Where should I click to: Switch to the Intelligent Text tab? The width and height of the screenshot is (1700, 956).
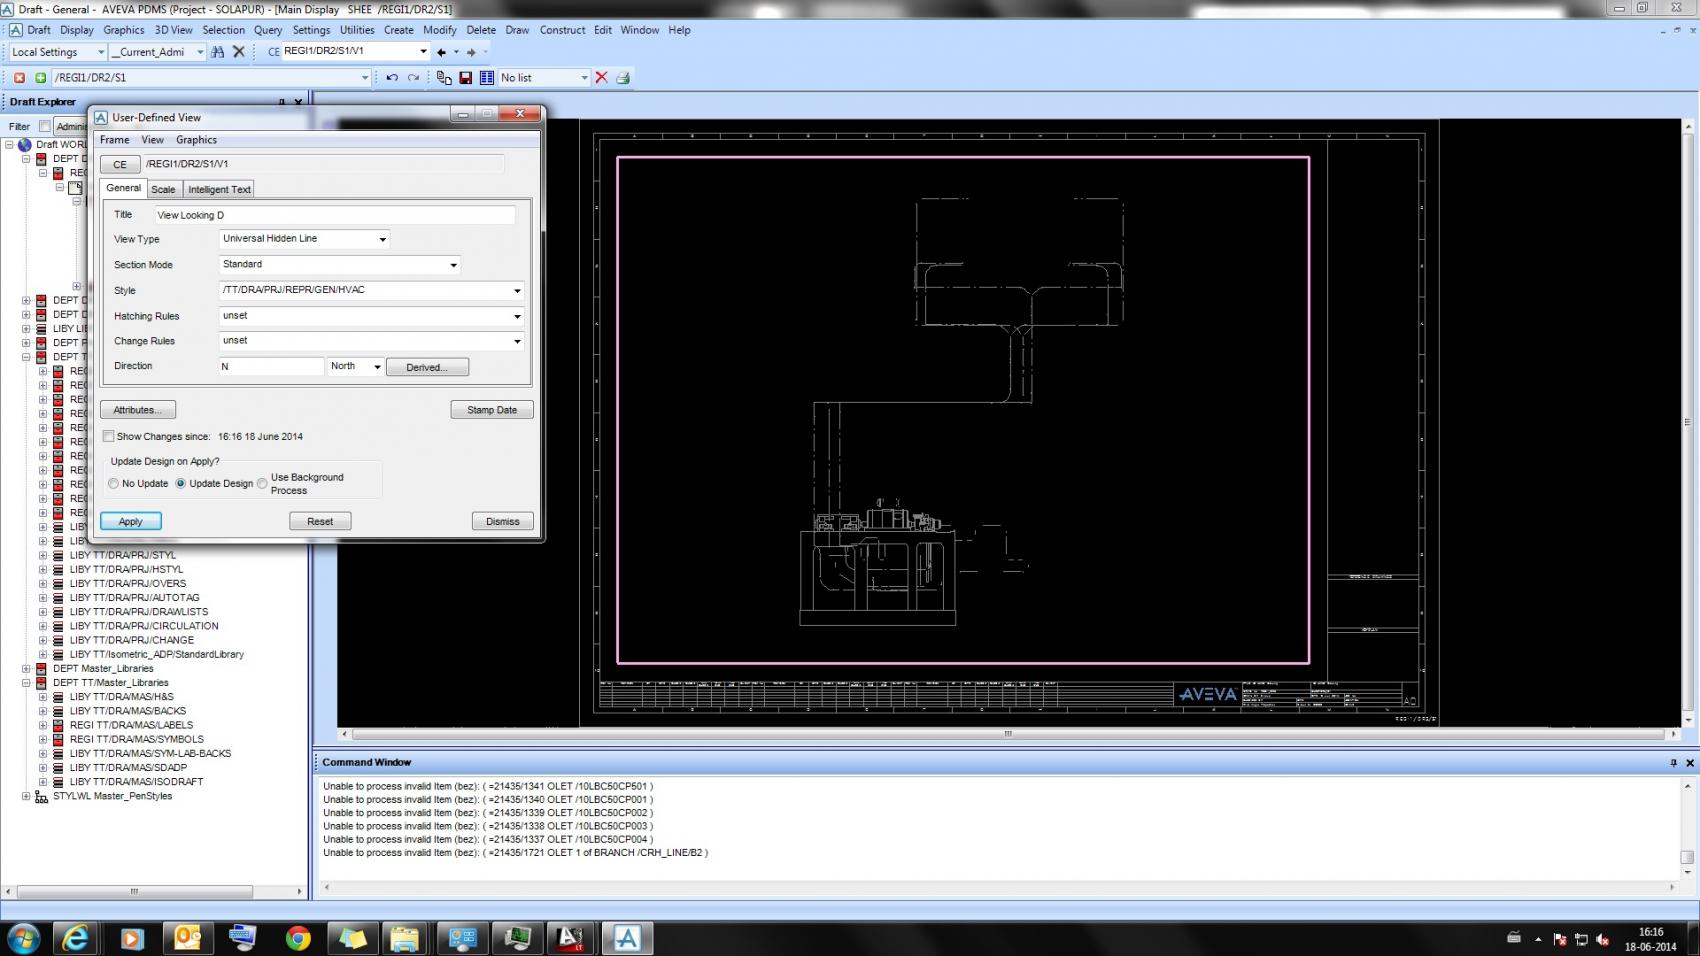219,189
